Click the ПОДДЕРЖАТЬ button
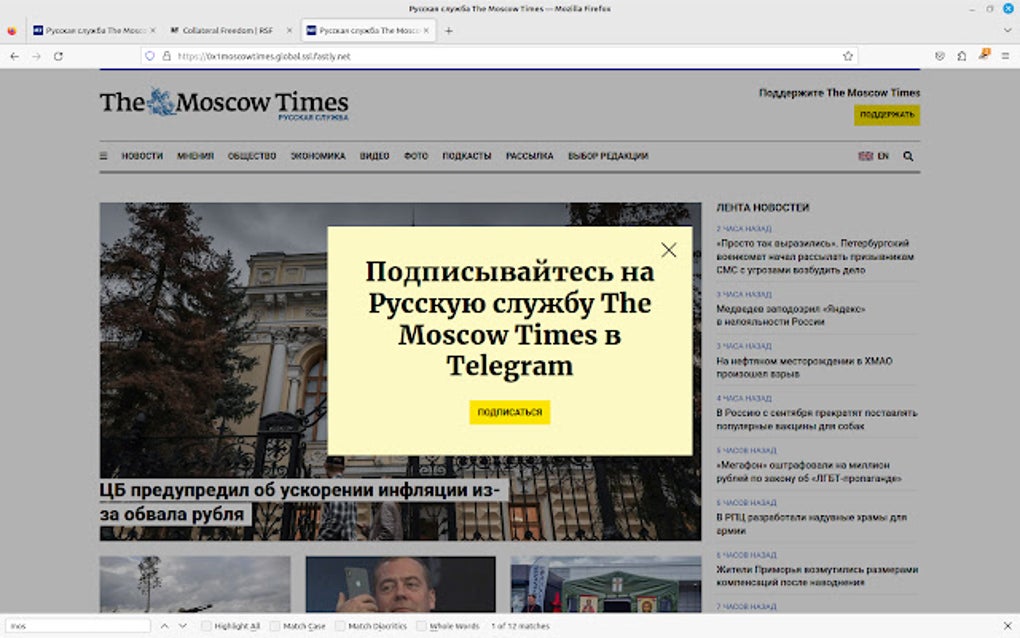 click(x=889, y=115)
